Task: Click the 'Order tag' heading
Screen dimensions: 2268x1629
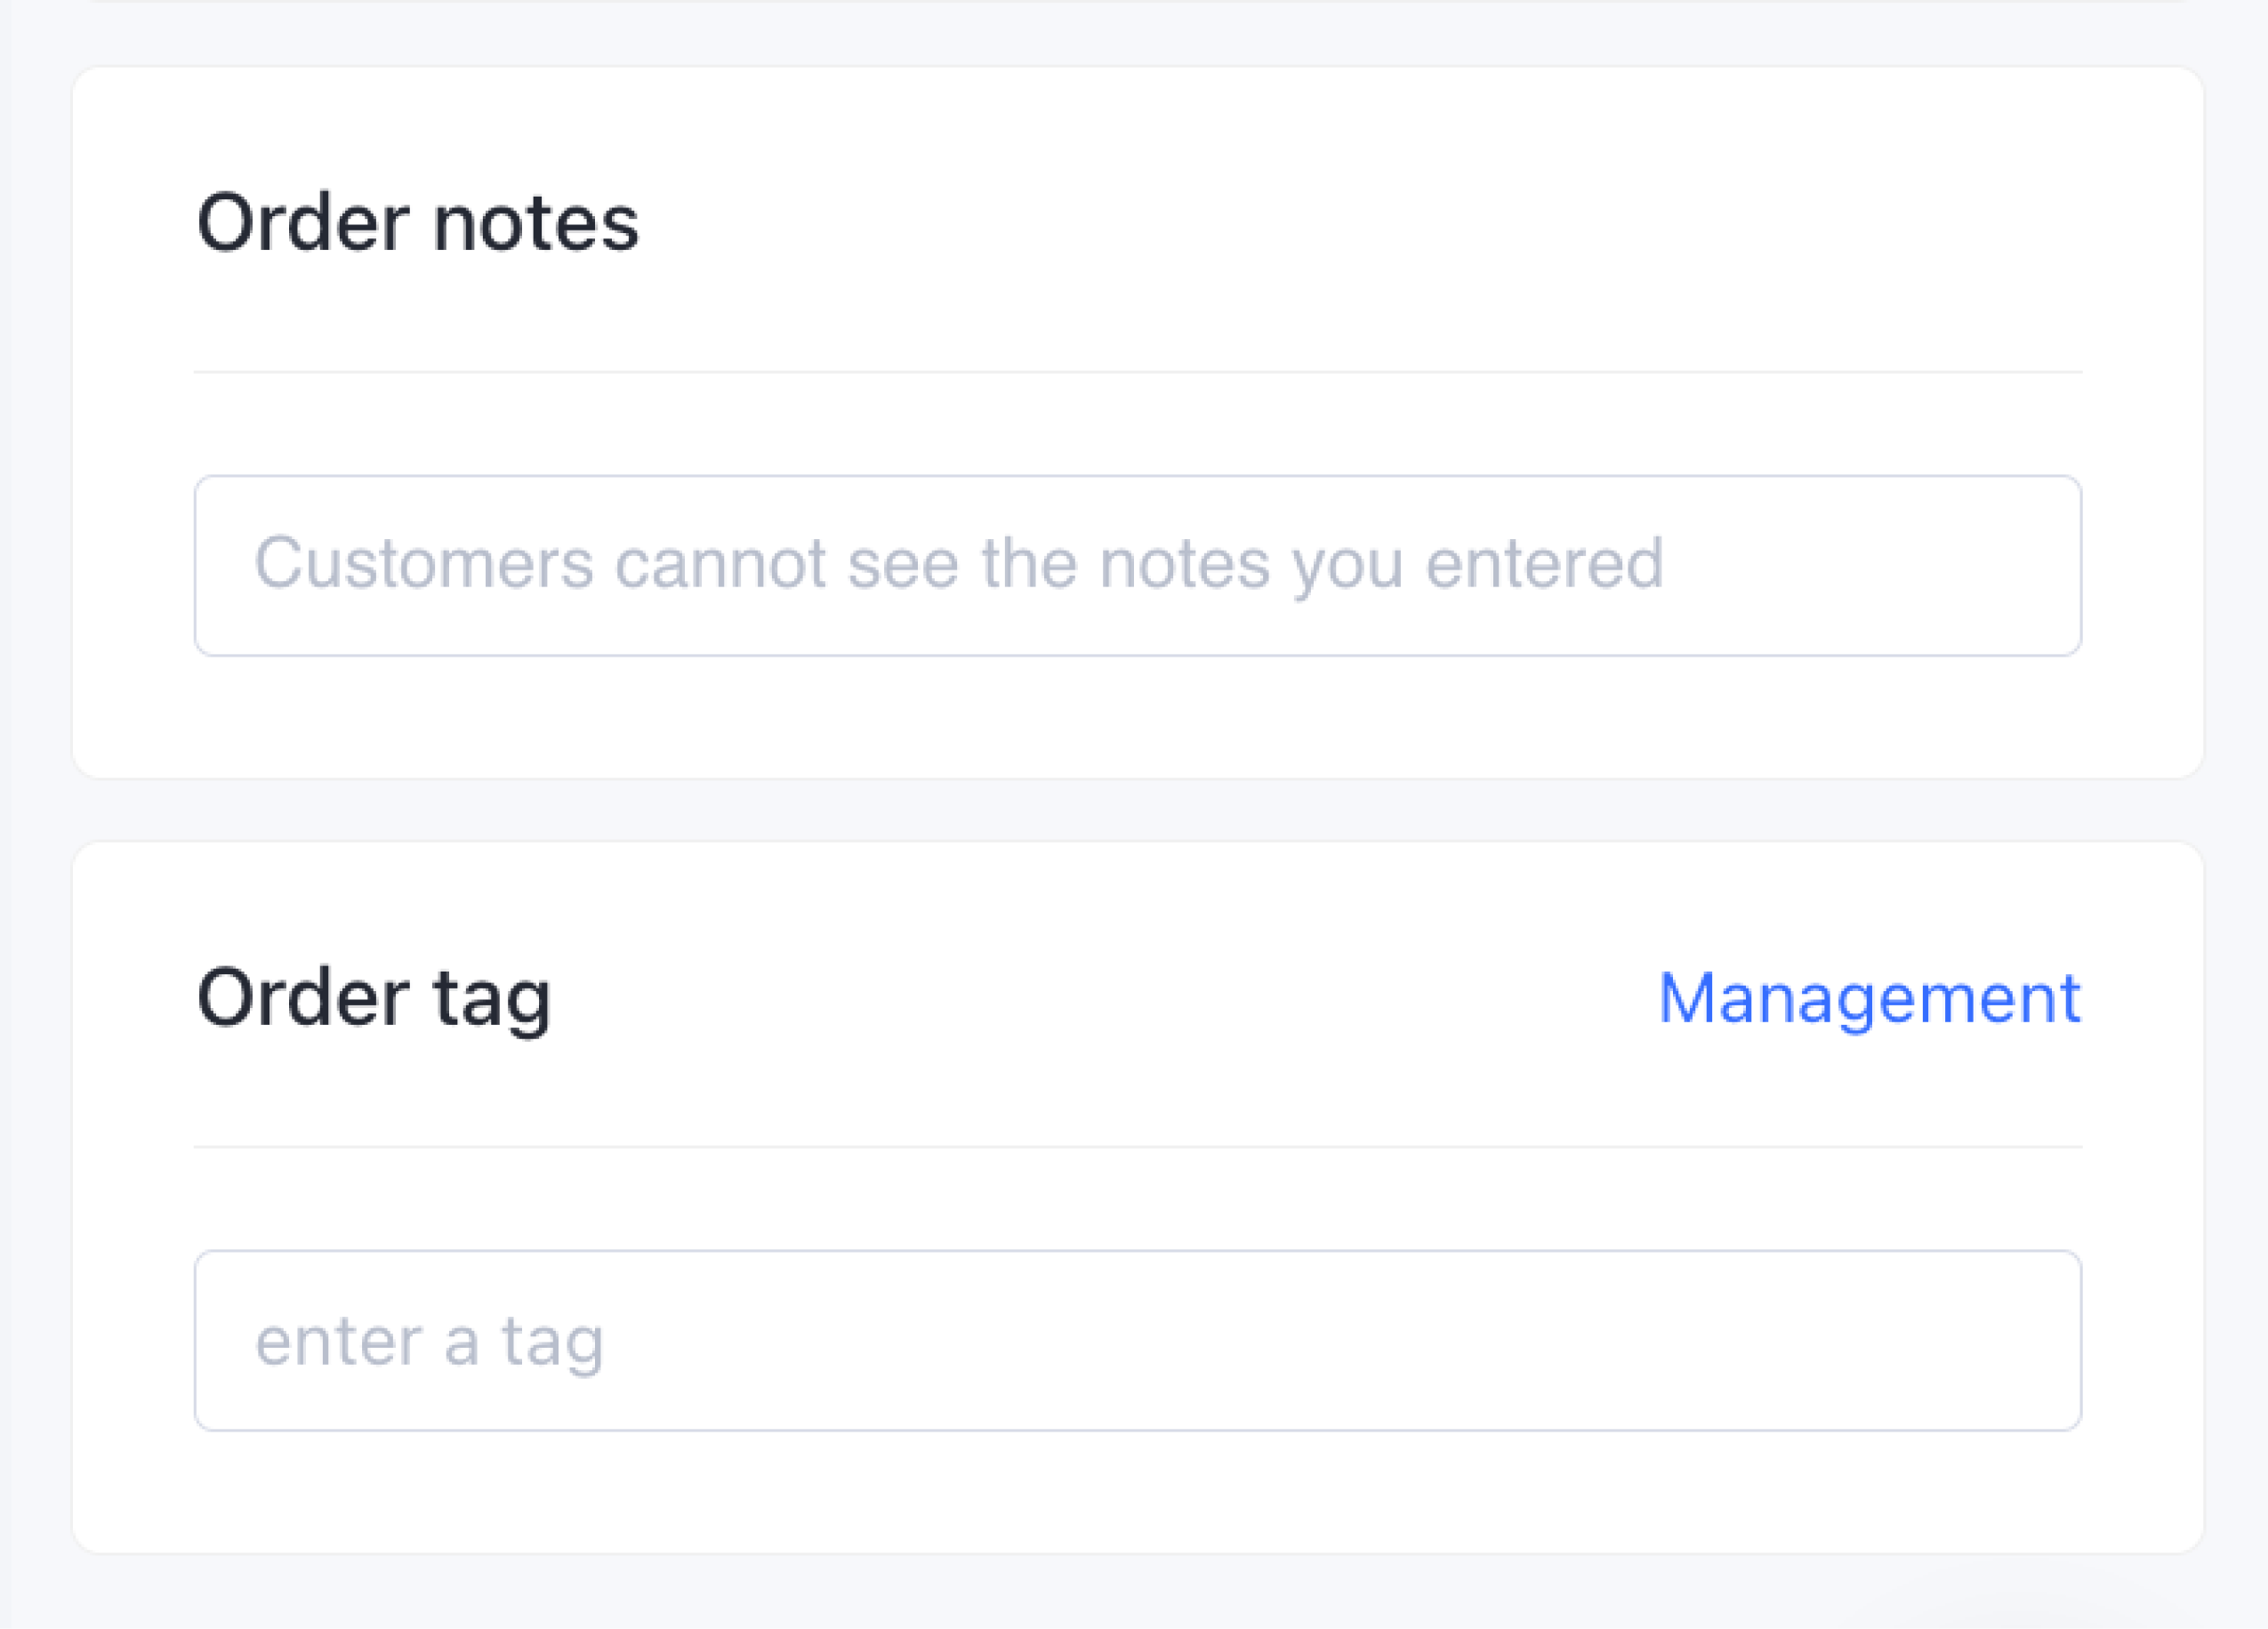Action: (374, 998)
